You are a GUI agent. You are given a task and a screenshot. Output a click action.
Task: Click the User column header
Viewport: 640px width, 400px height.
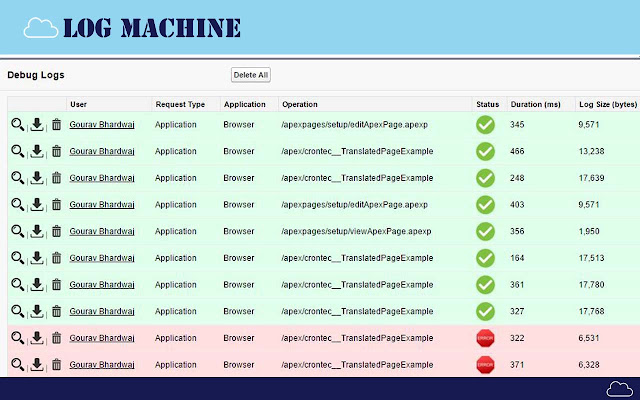pos(78,104)
